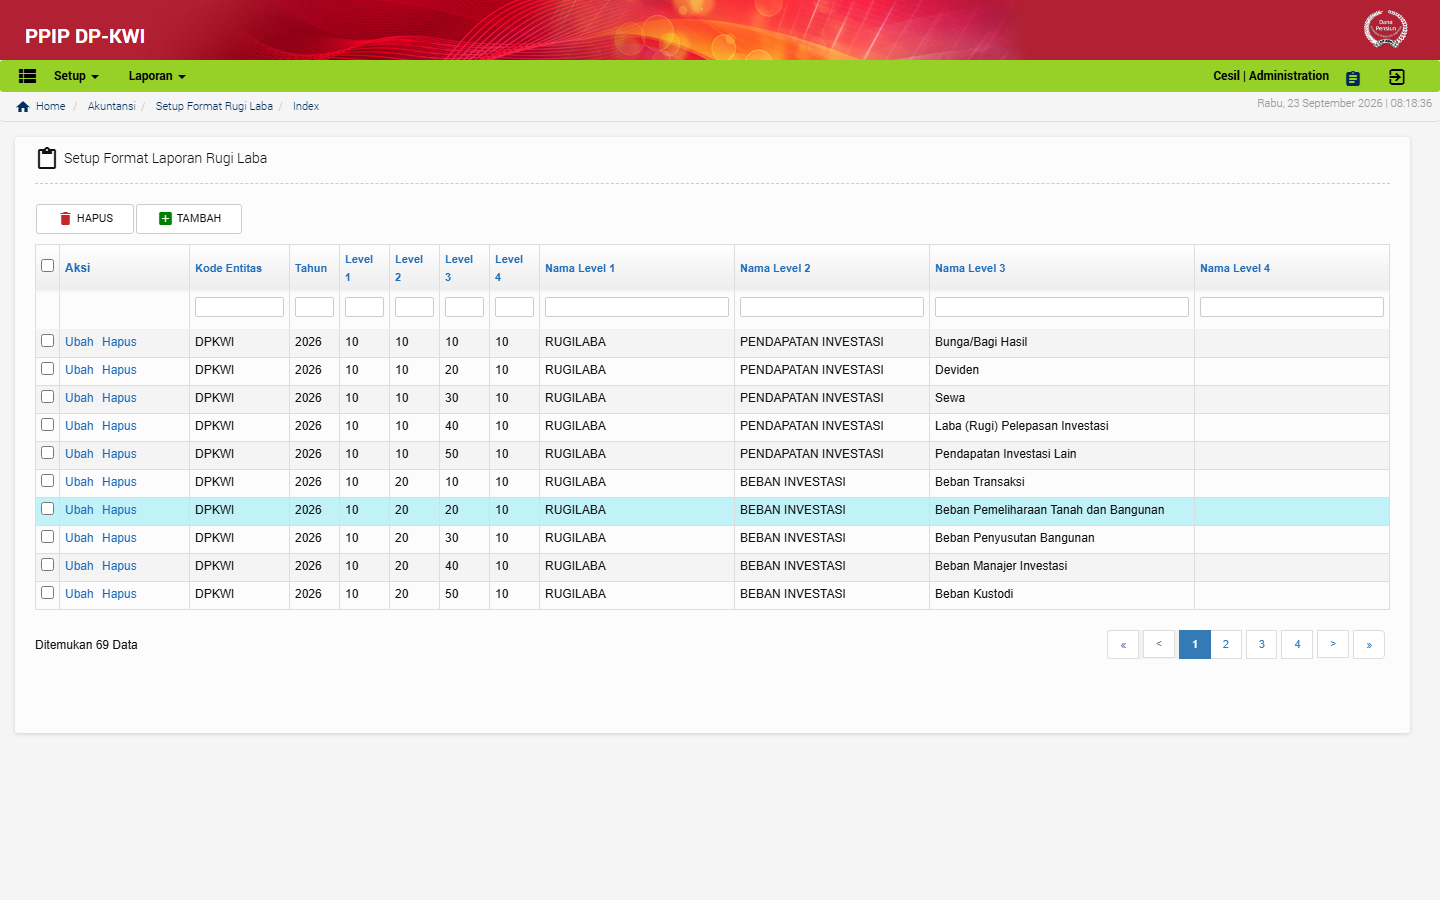Sort by Nama Level 1 header
The height and width of the screenshot is (900, 1440).
click(x=580, y=268)
